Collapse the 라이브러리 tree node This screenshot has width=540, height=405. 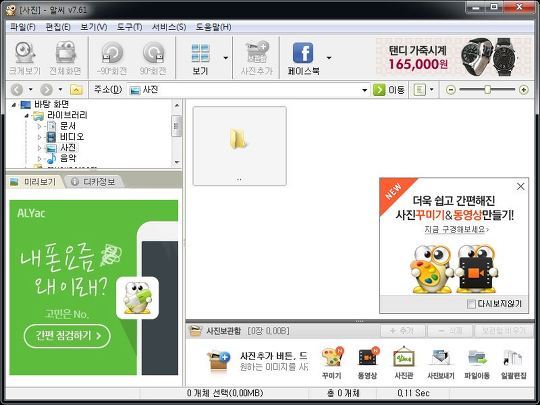[x=27, y=115]
